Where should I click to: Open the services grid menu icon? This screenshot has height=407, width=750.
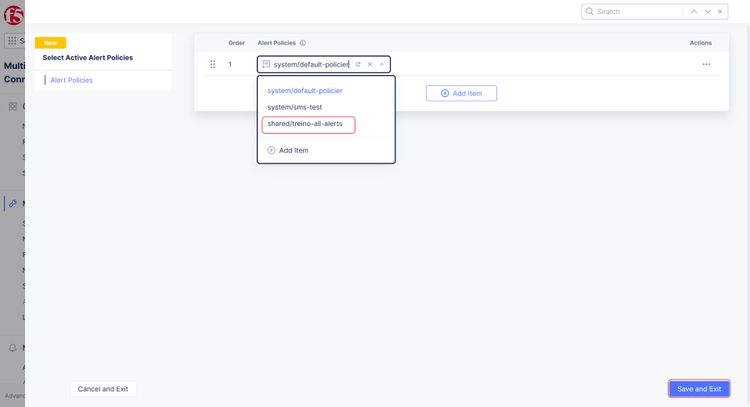[13, 41]
